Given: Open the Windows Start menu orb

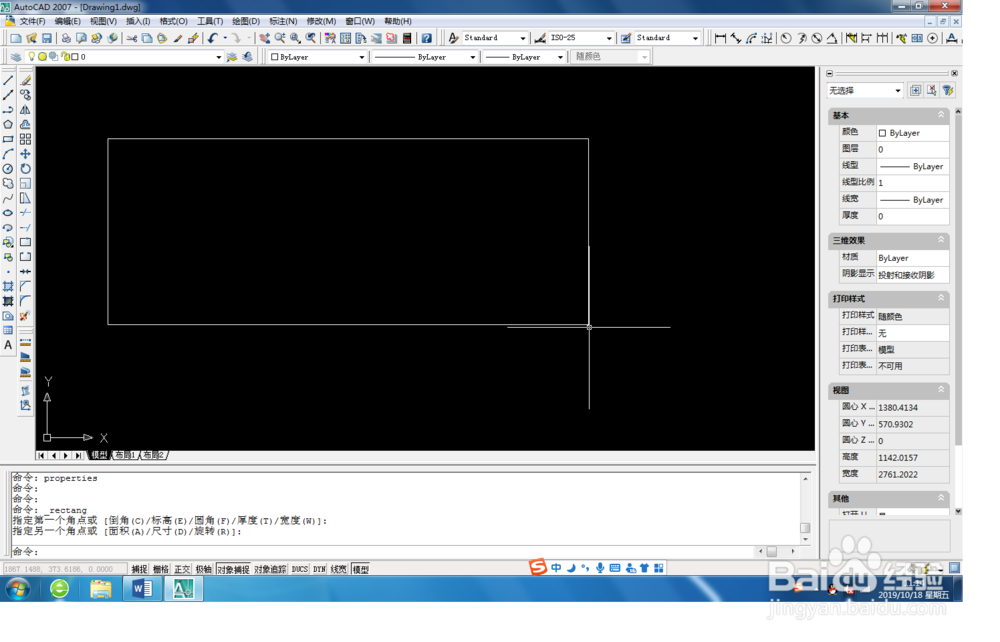Looking at the screenshot, I should coord(18,588).
